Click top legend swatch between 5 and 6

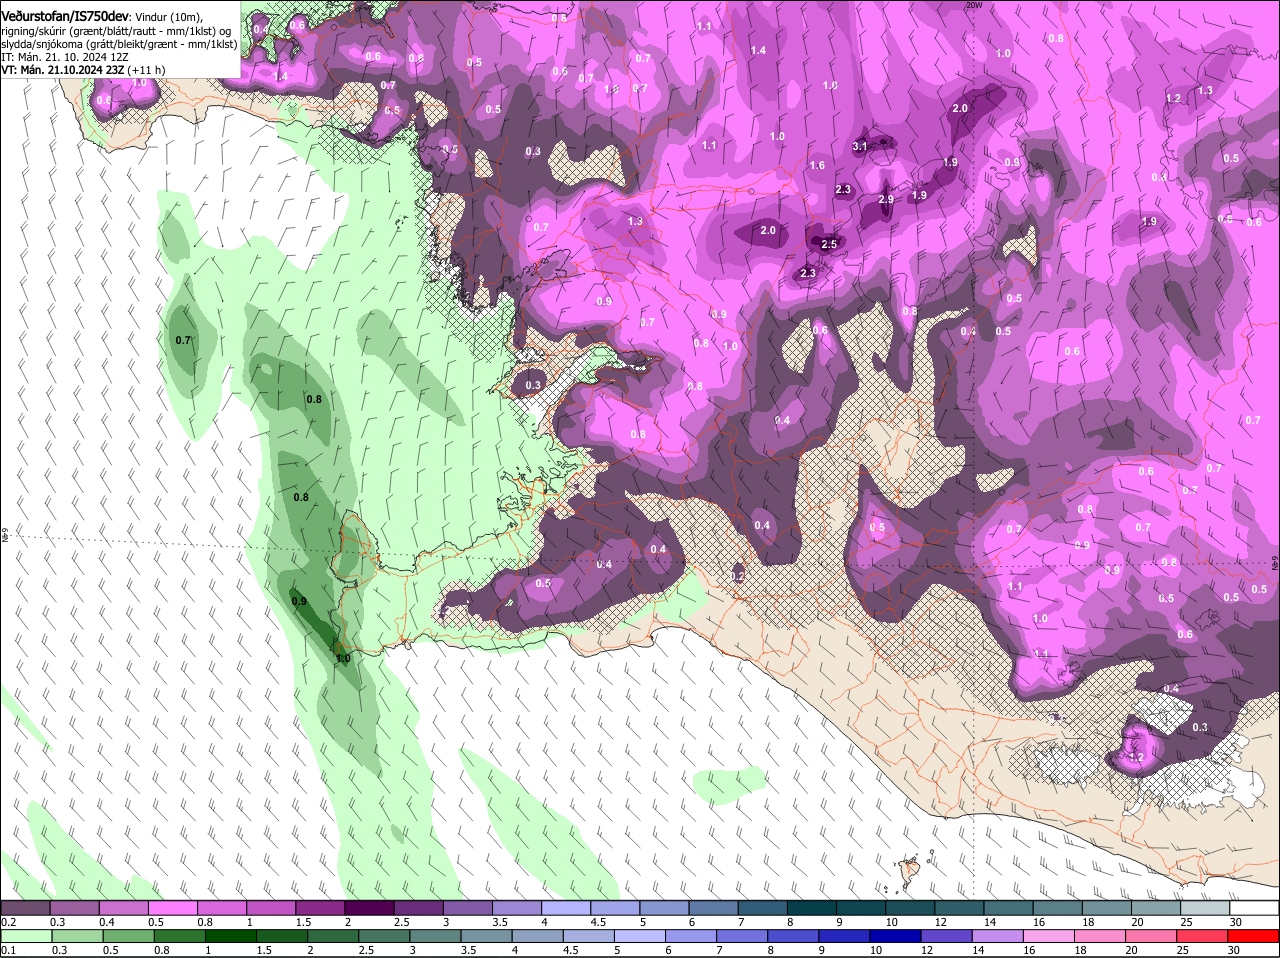[664, 907]
